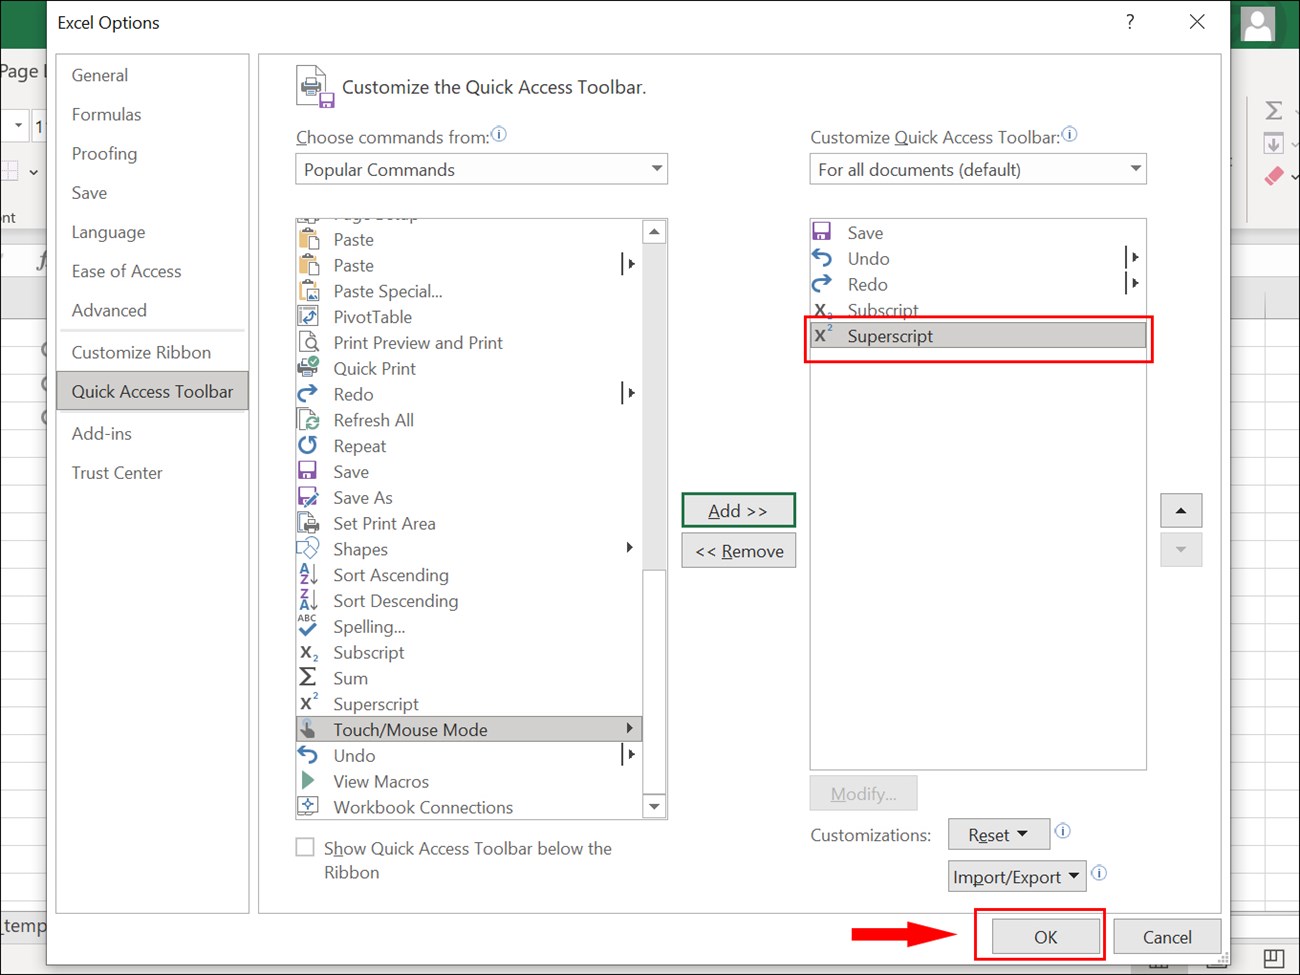Click info icon next to Import/Export
Screen dimensions: 1300x975
(x=1099, y=873)
